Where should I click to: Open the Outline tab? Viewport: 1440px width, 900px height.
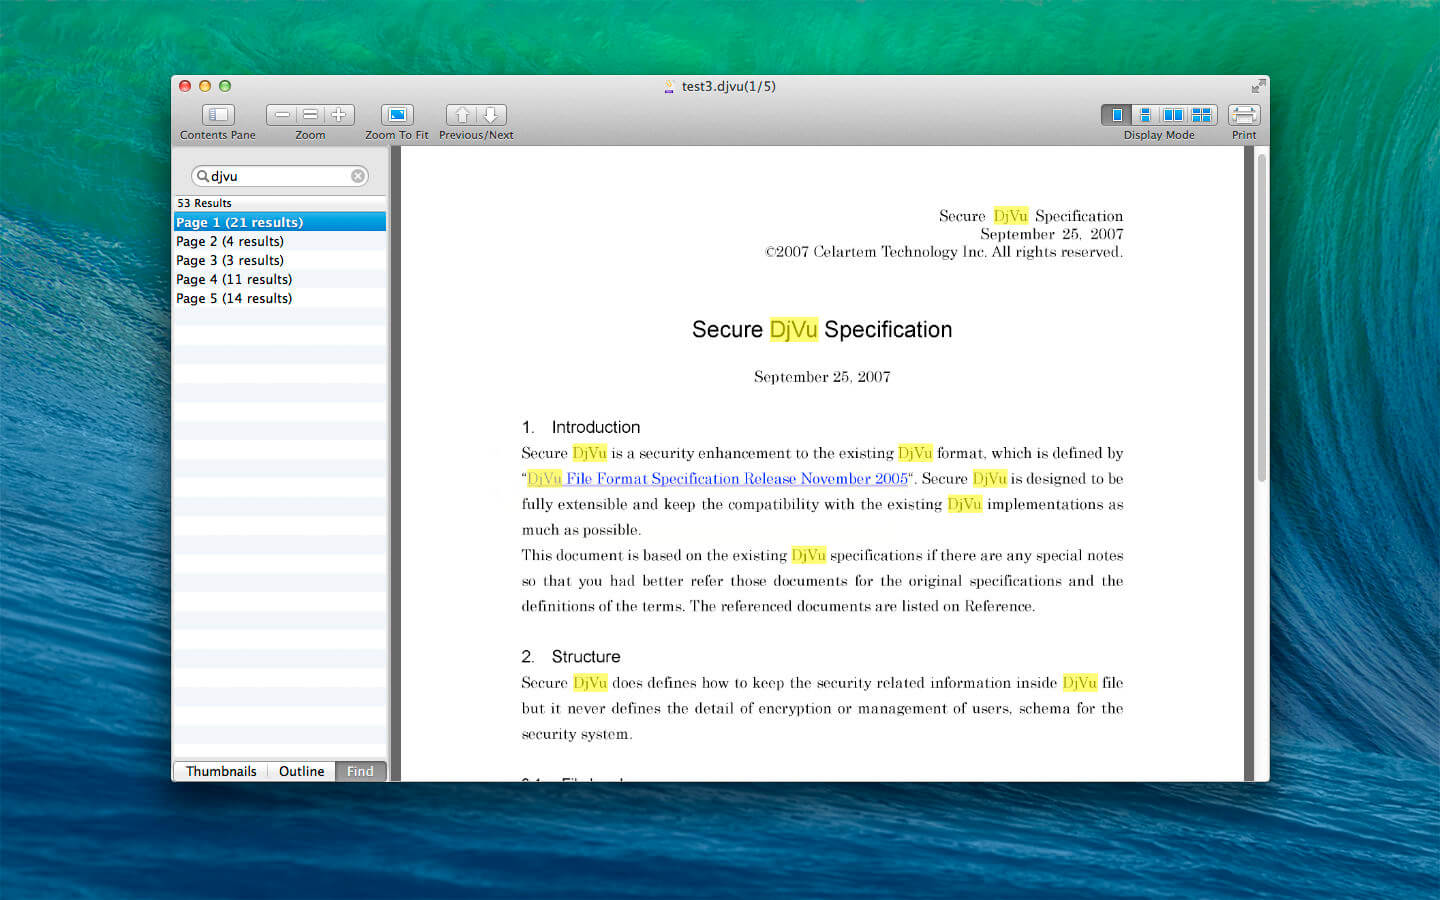pyautogui.click(x=301, y=770)
